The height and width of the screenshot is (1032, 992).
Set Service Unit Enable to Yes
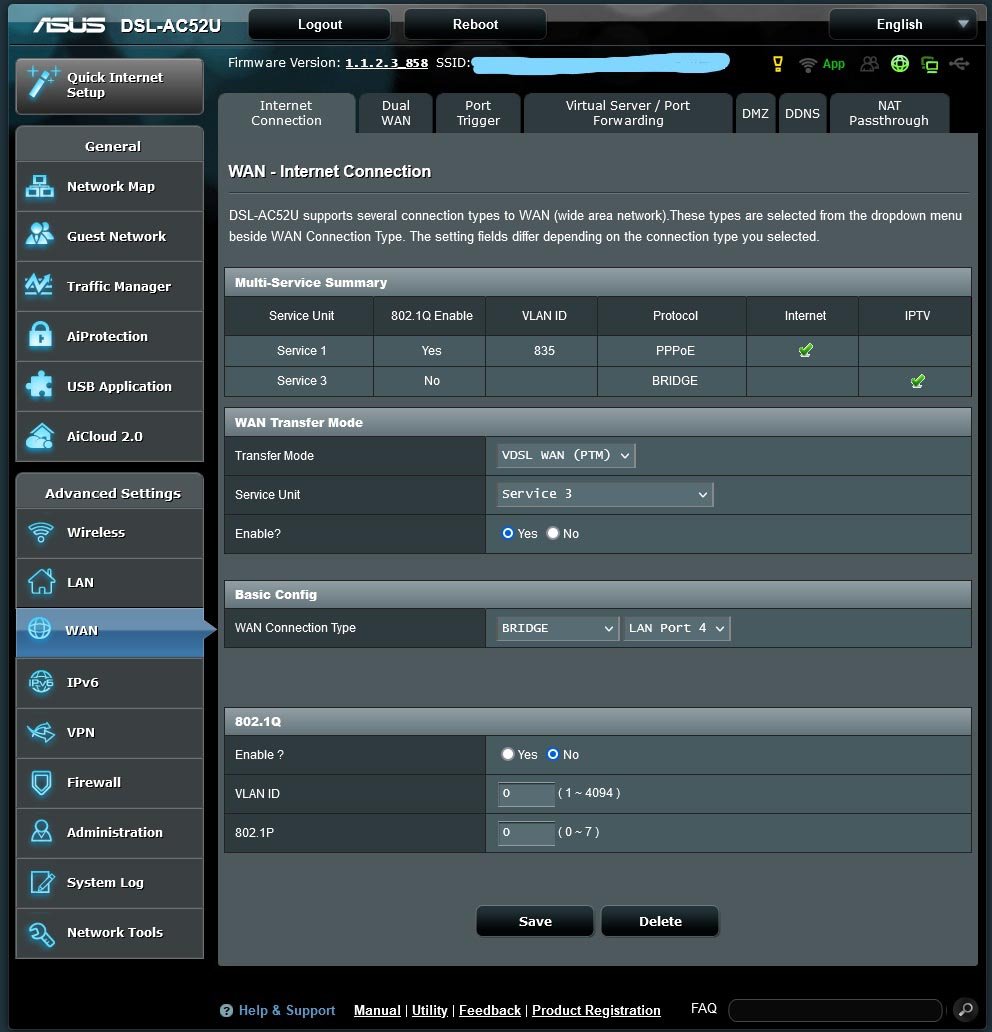click(508, 533)
